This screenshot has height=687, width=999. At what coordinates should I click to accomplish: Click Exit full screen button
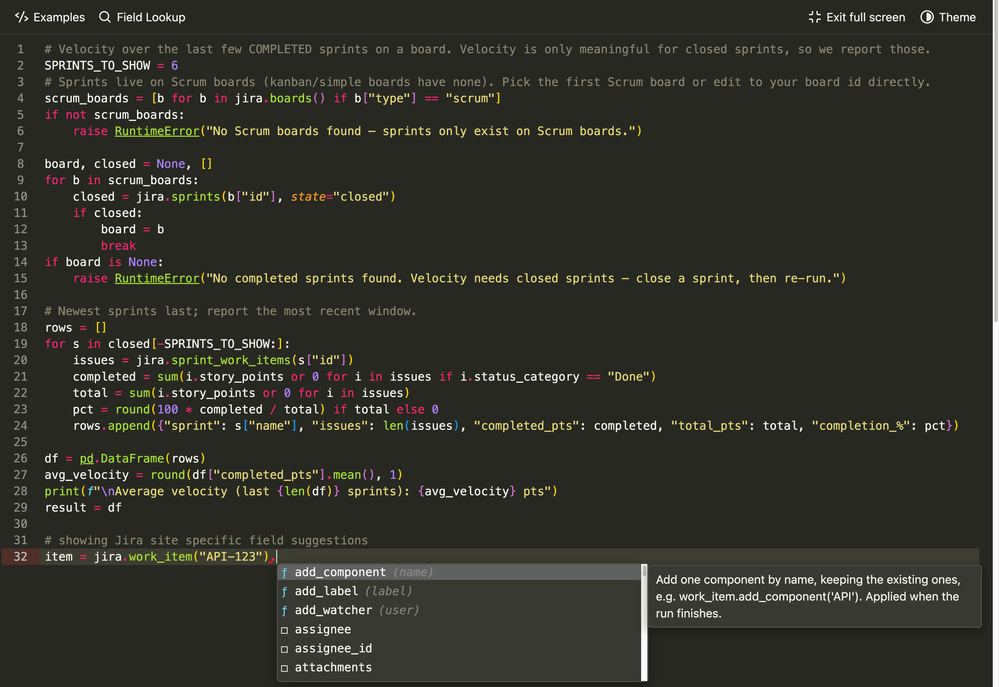[856, 17]
